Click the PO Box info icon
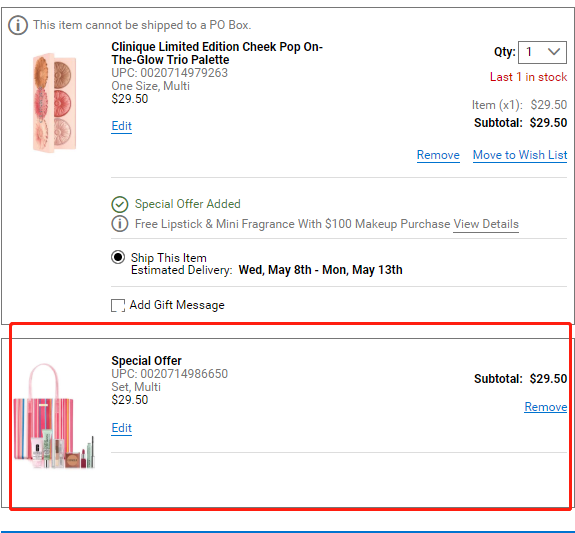 [x=18, y=25]
